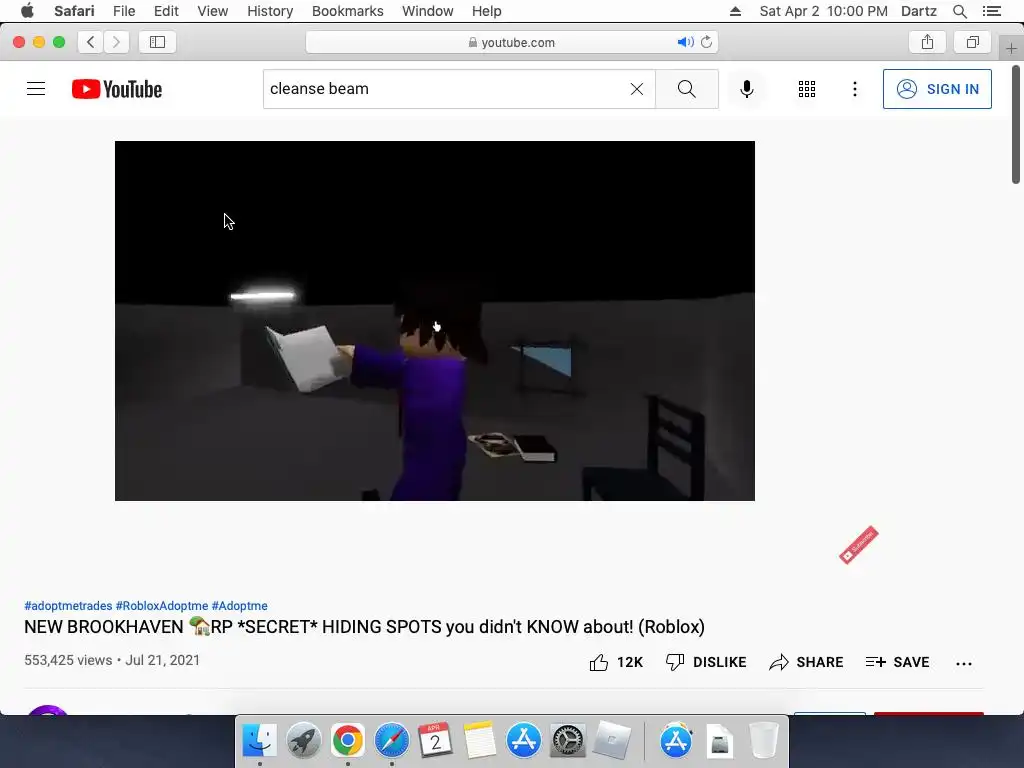The height and width of the screenshot is (768, 1024).
Task: Click the DISLIKE button
Action: tap(705, 662)
